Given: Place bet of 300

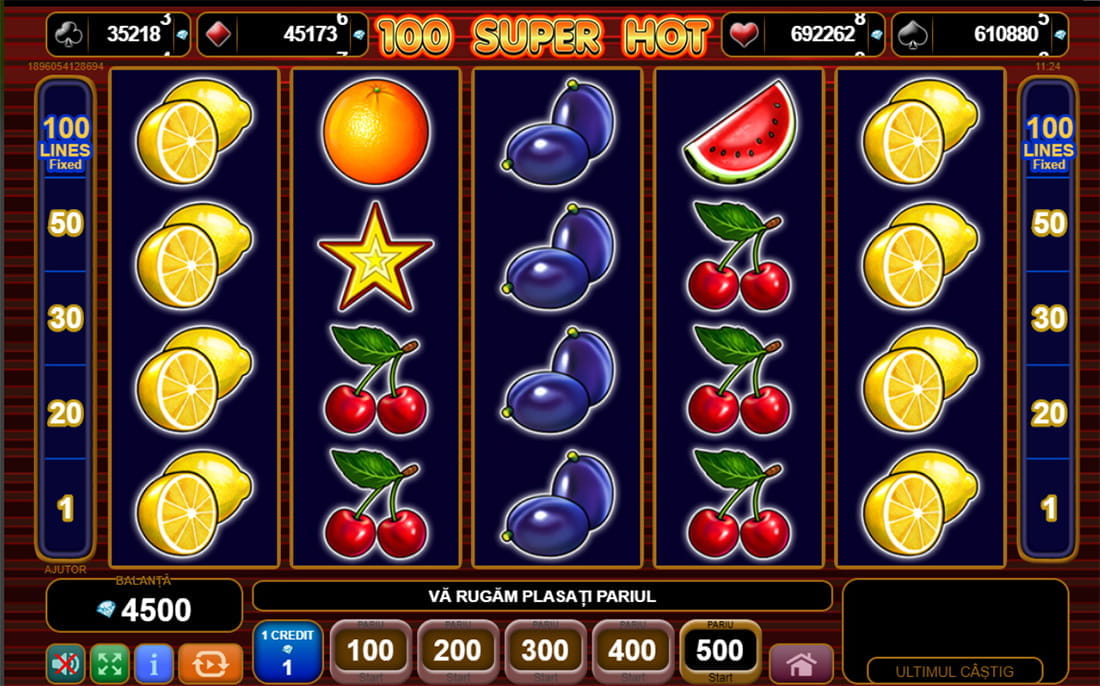Looking at the screenshot, I should tap(545, 652).
